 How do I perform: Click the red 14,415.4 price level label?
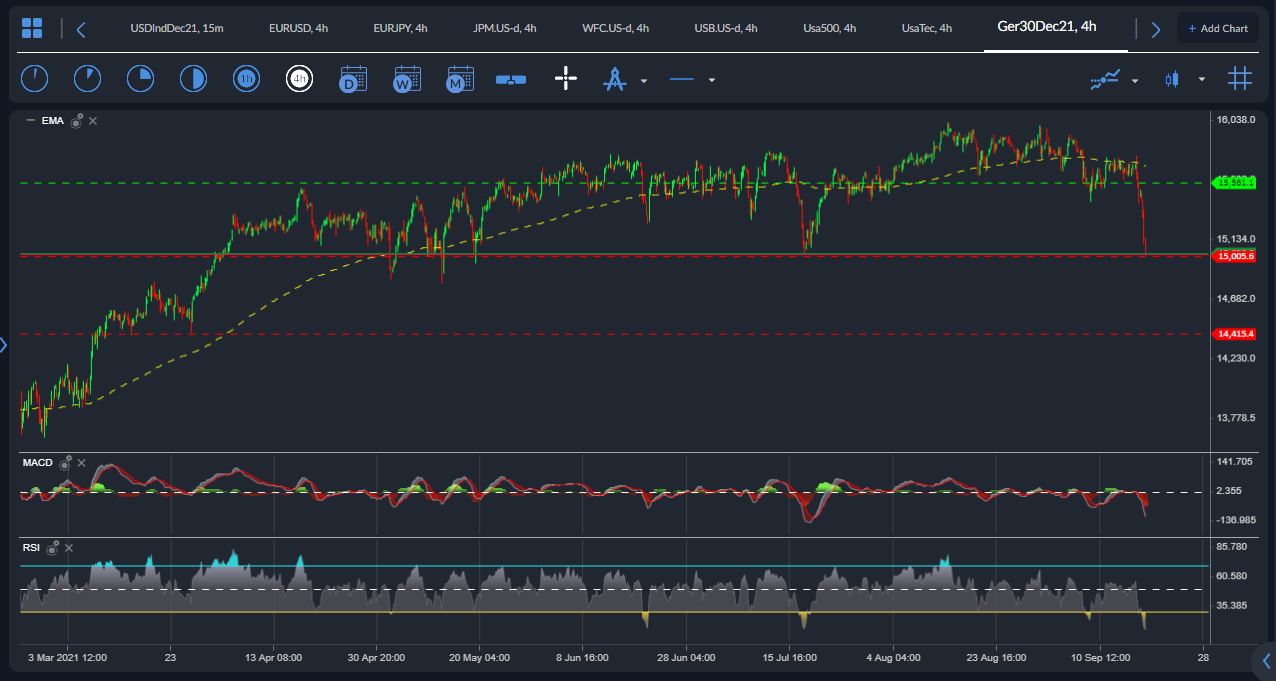click(x=1235, y=334)
